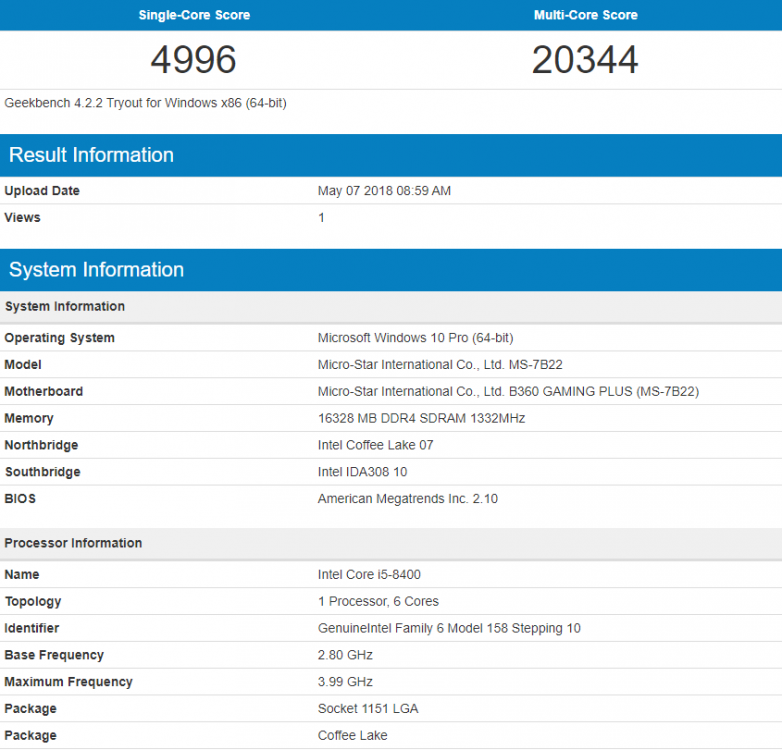Select the Socket 1151 LGA value

[x=368, y=709]
